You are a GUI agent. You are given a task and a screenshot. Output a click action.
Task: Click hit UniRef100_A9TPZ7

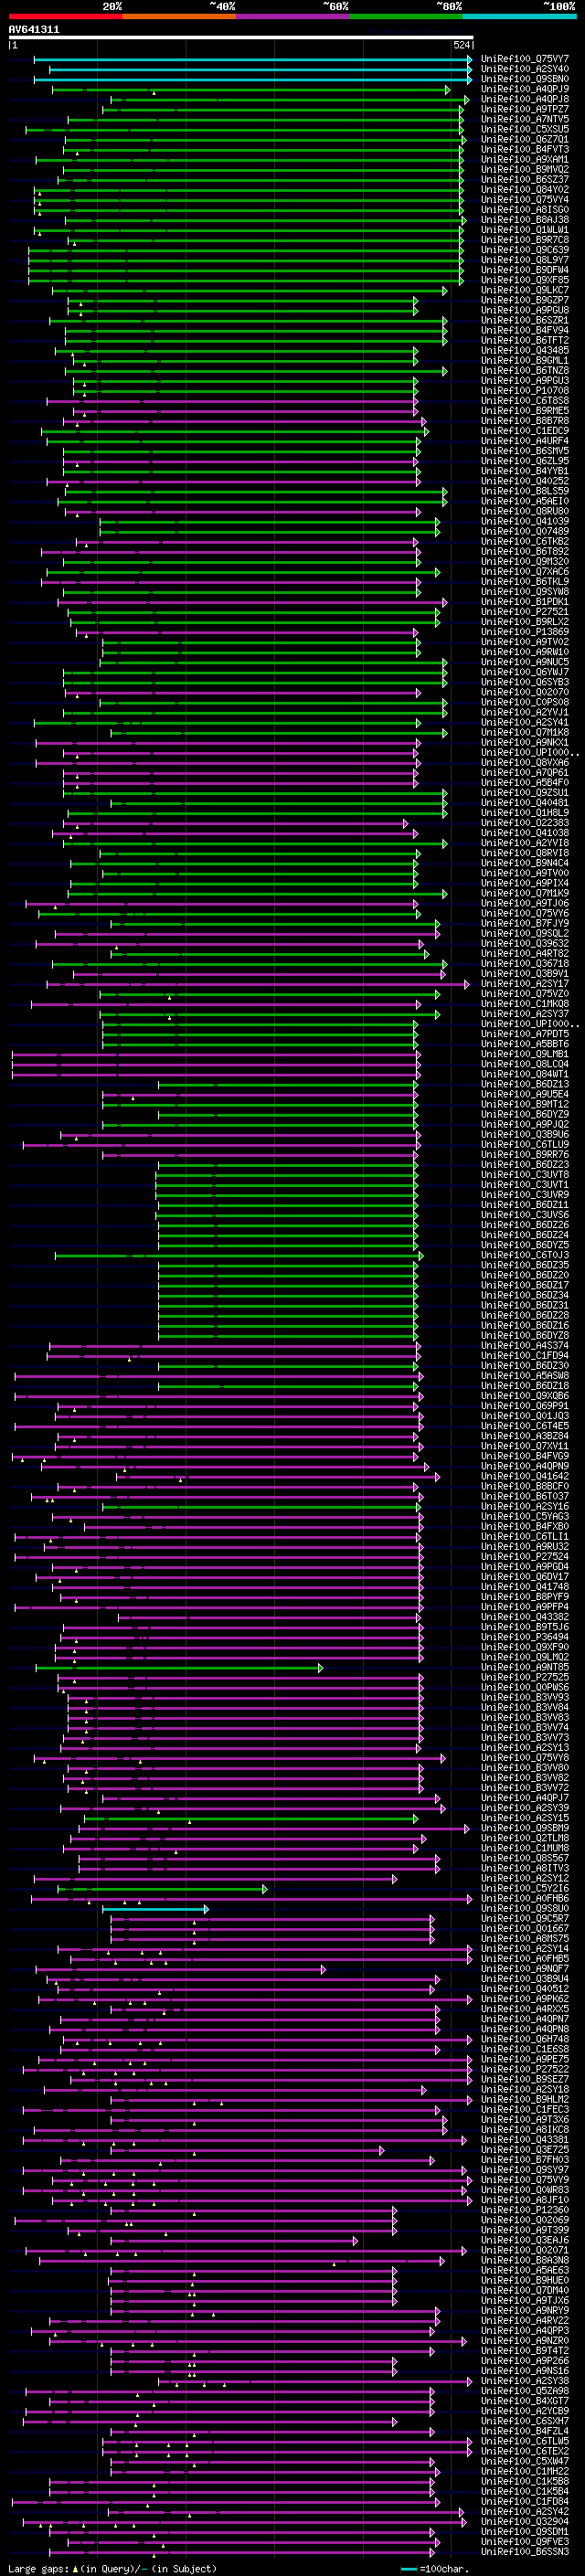[525, 109]
